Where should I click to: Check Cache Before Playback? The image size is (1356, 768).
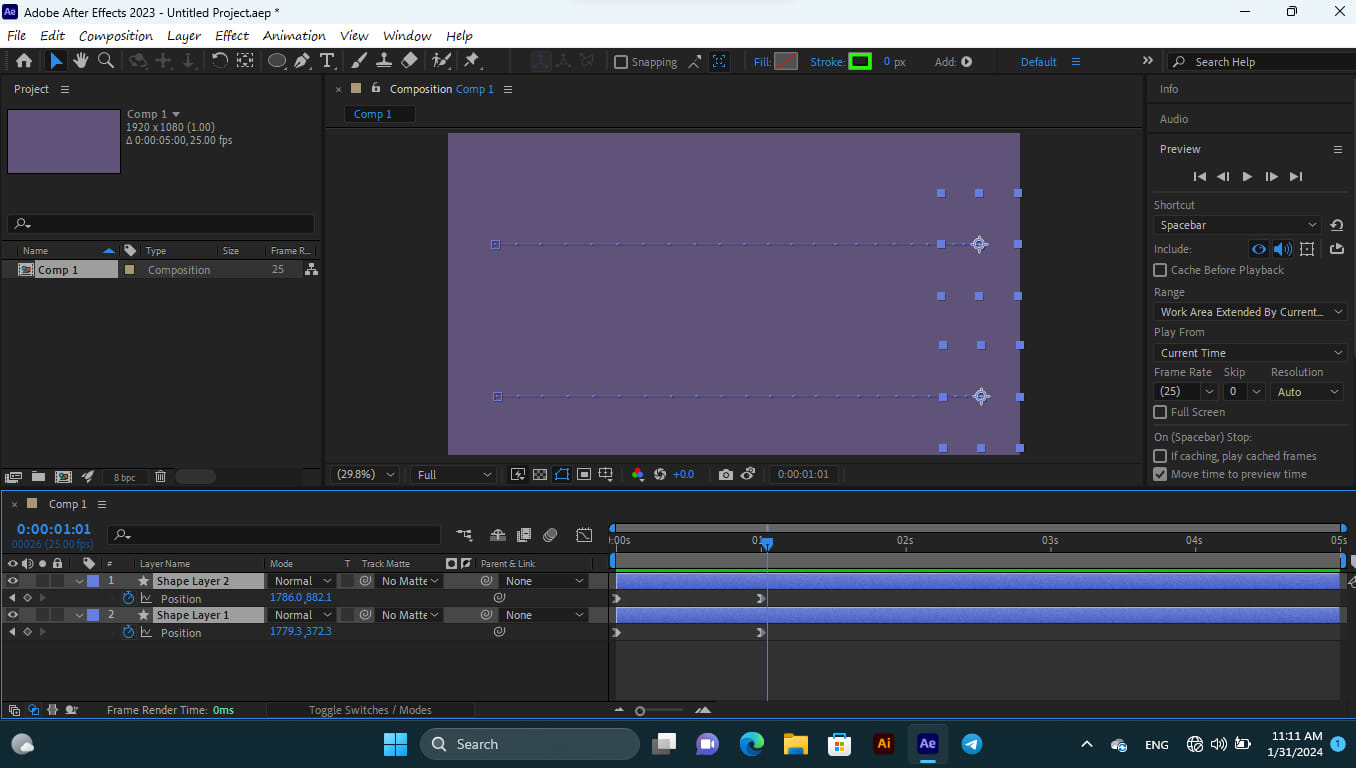(x=1160, y=270)
